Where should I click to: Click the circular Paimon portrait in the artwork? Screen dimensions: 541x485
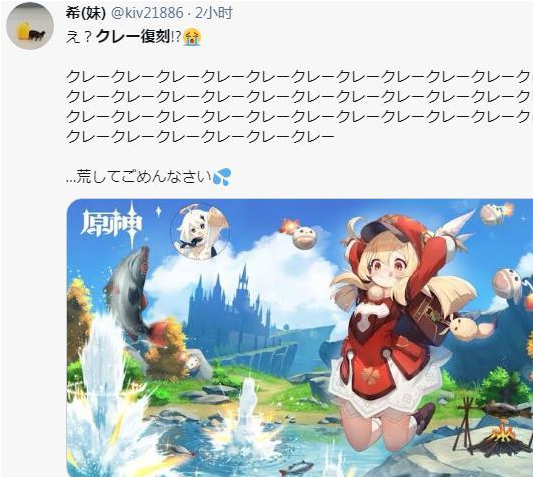point(200,232)
